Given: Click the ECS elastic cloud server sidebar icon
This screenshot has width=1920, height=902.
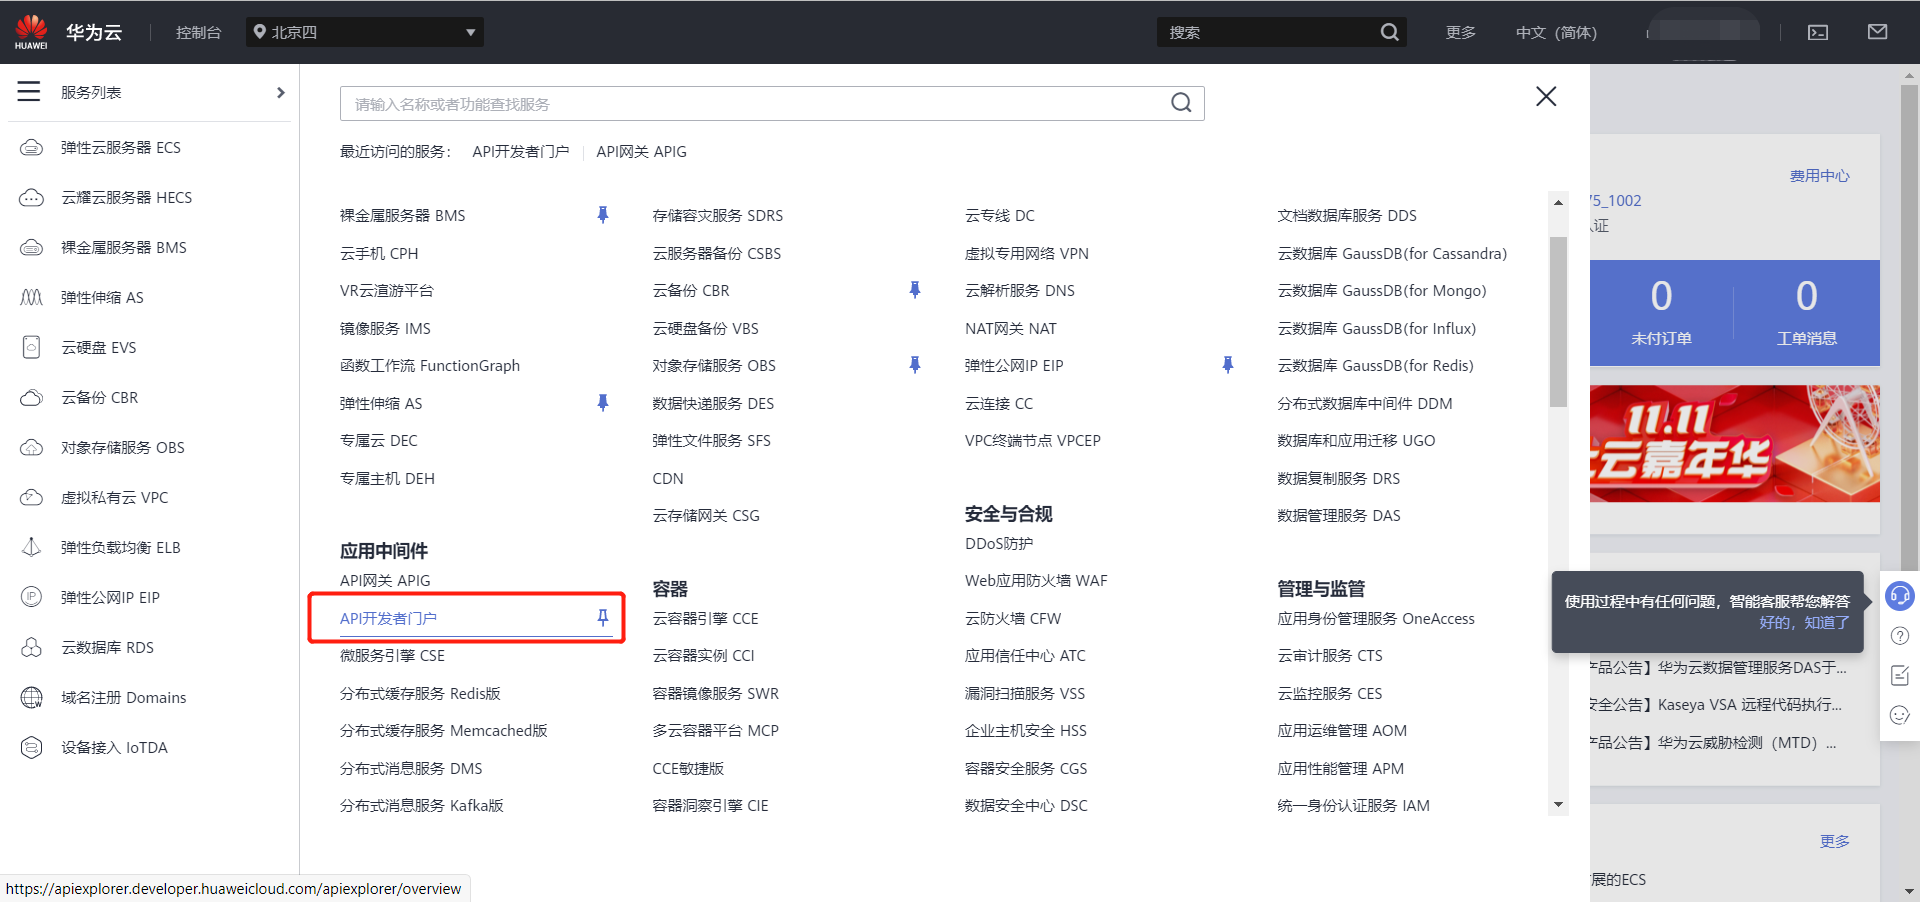Looking at the screenshot, I should pyautogui.click(x=32, y=148).
